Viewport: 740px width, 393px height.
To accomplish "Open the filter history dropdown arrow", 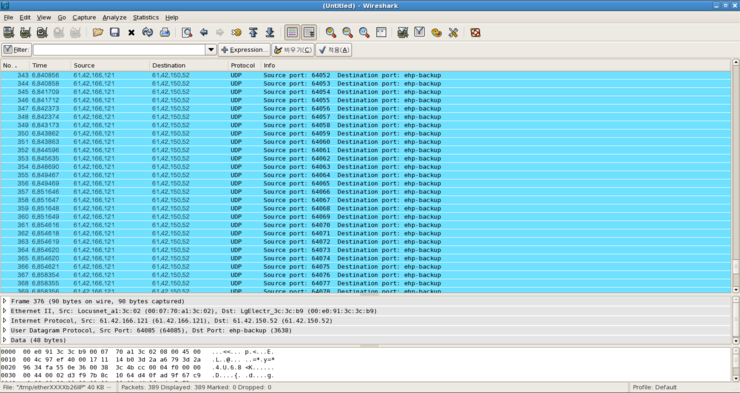I will [211, 50].
